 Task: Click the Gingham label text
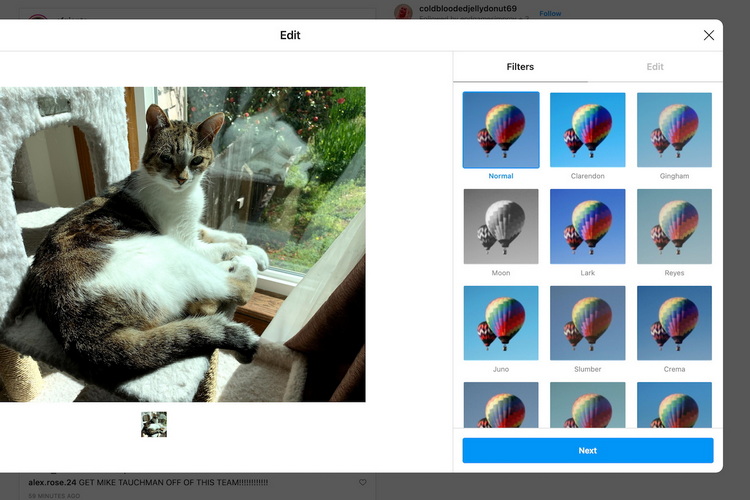point(674,176)
